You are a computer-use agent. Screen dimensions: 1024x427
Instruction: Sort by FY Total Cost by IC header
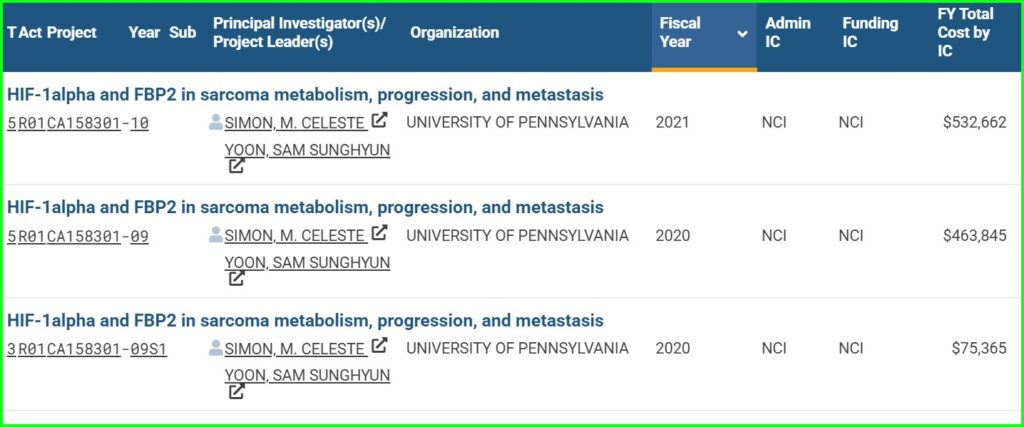click(x=965, y=33)
